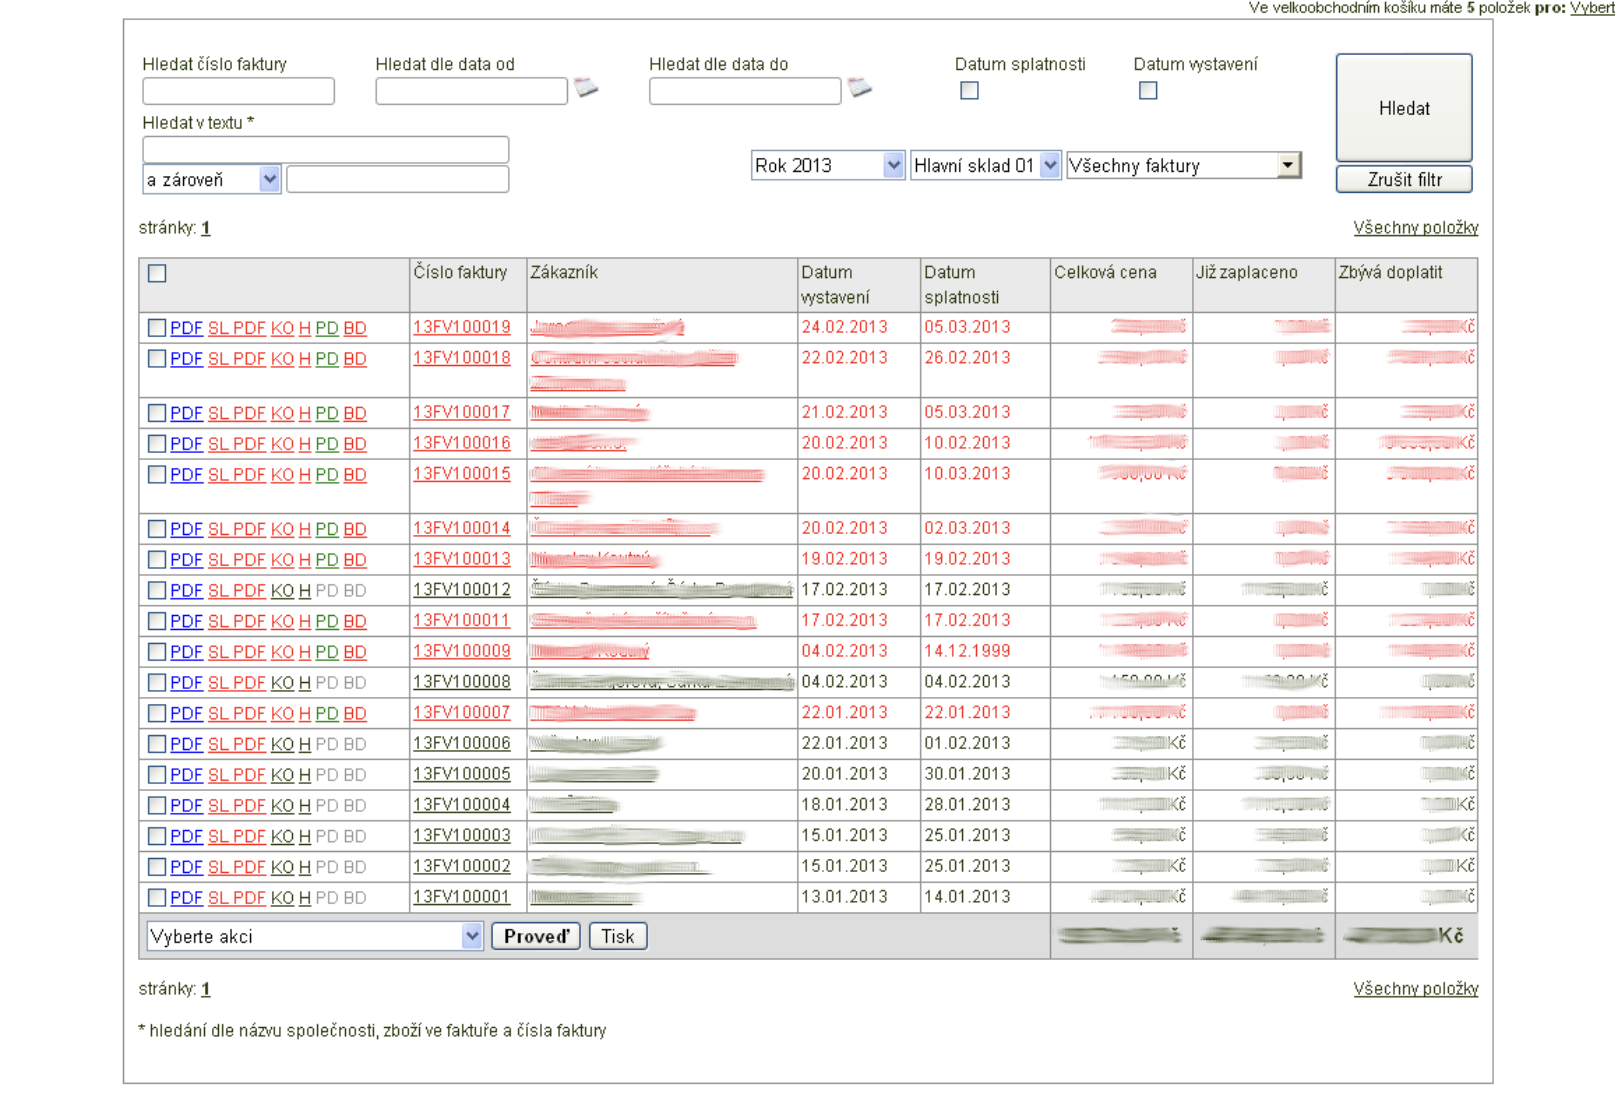The height and width of the screenshot is (1094, 1615).
Task: Expand the Rok 2013 year dropdown
Action: click(828, 166)
